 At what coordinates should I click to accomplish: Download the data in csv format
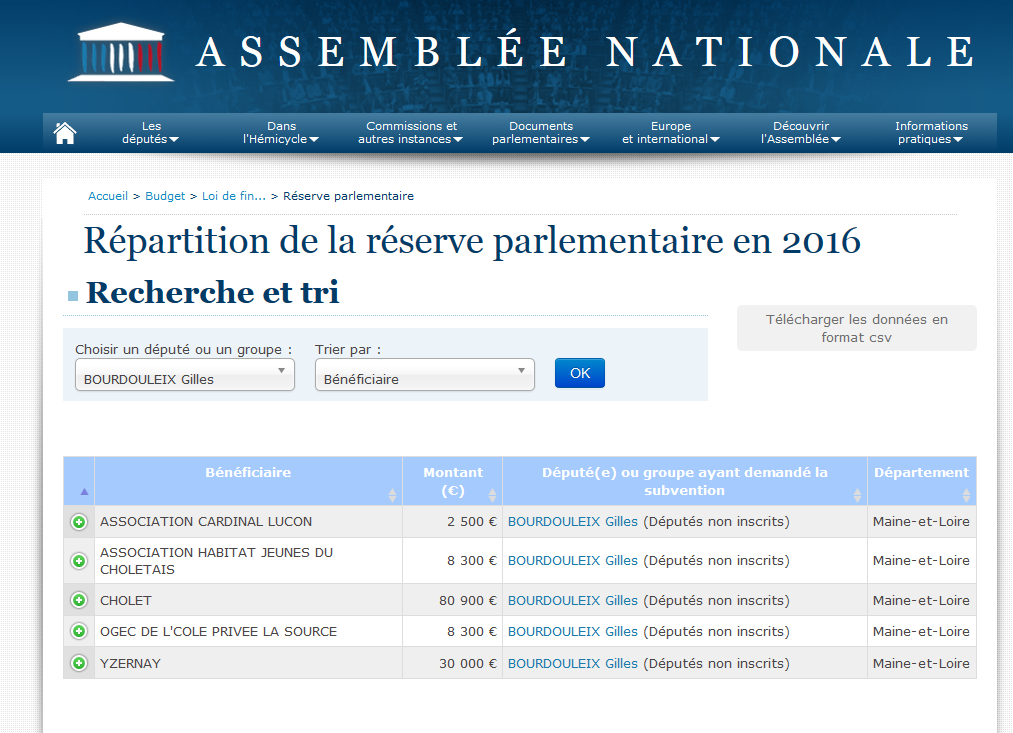856,328
